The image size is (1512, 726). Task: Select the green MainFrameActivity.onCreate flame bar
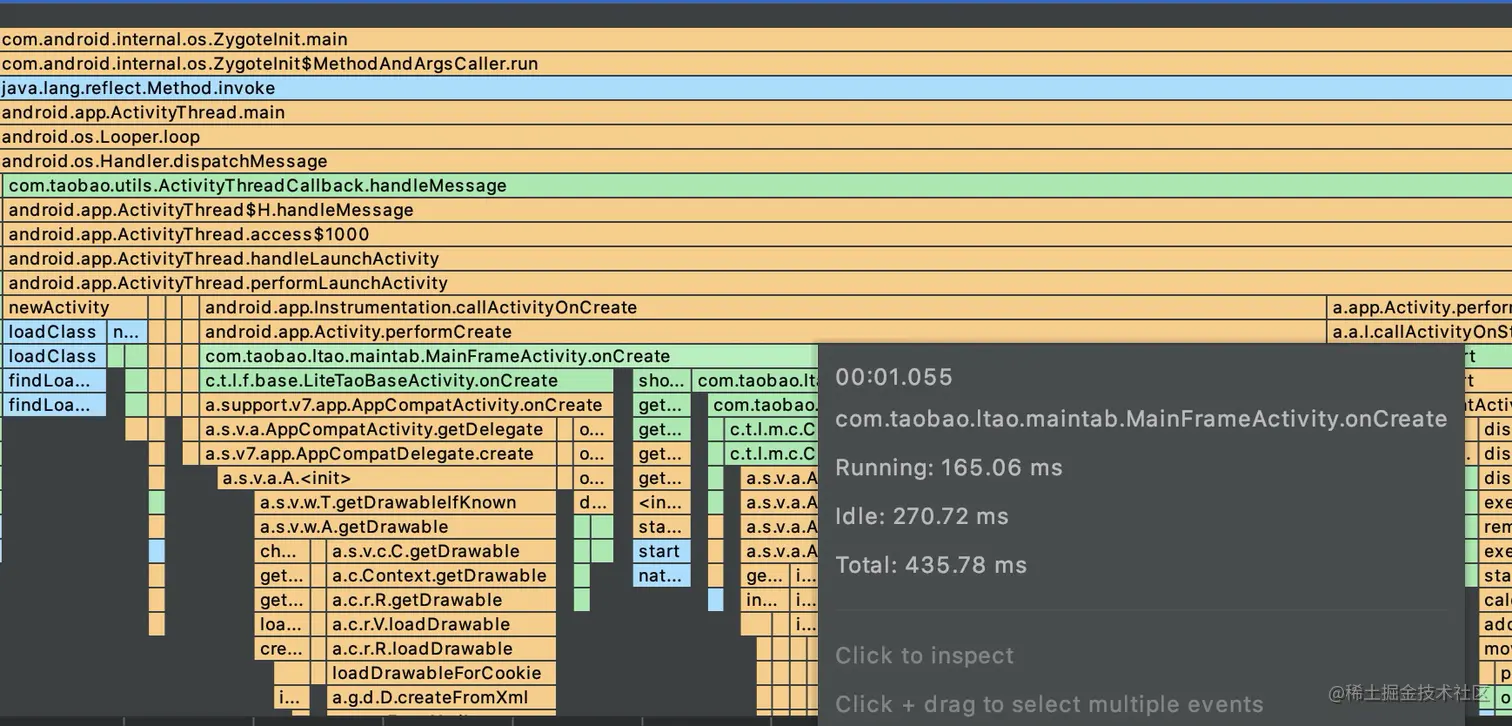coord(509,356)
